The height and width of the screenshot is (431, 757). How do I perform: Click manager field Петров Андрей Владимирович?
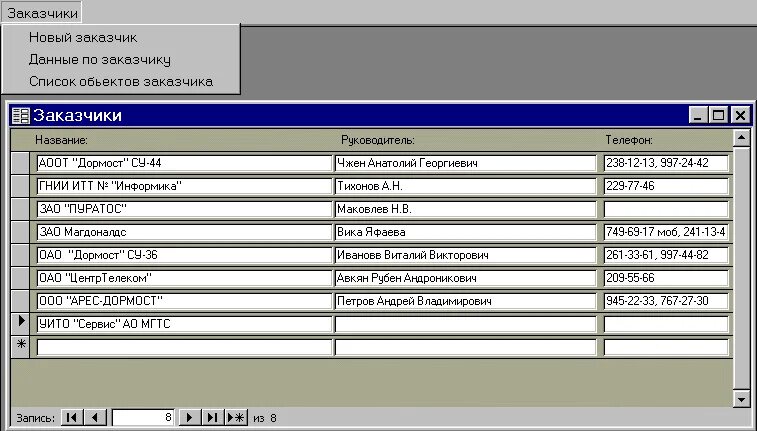465,301
